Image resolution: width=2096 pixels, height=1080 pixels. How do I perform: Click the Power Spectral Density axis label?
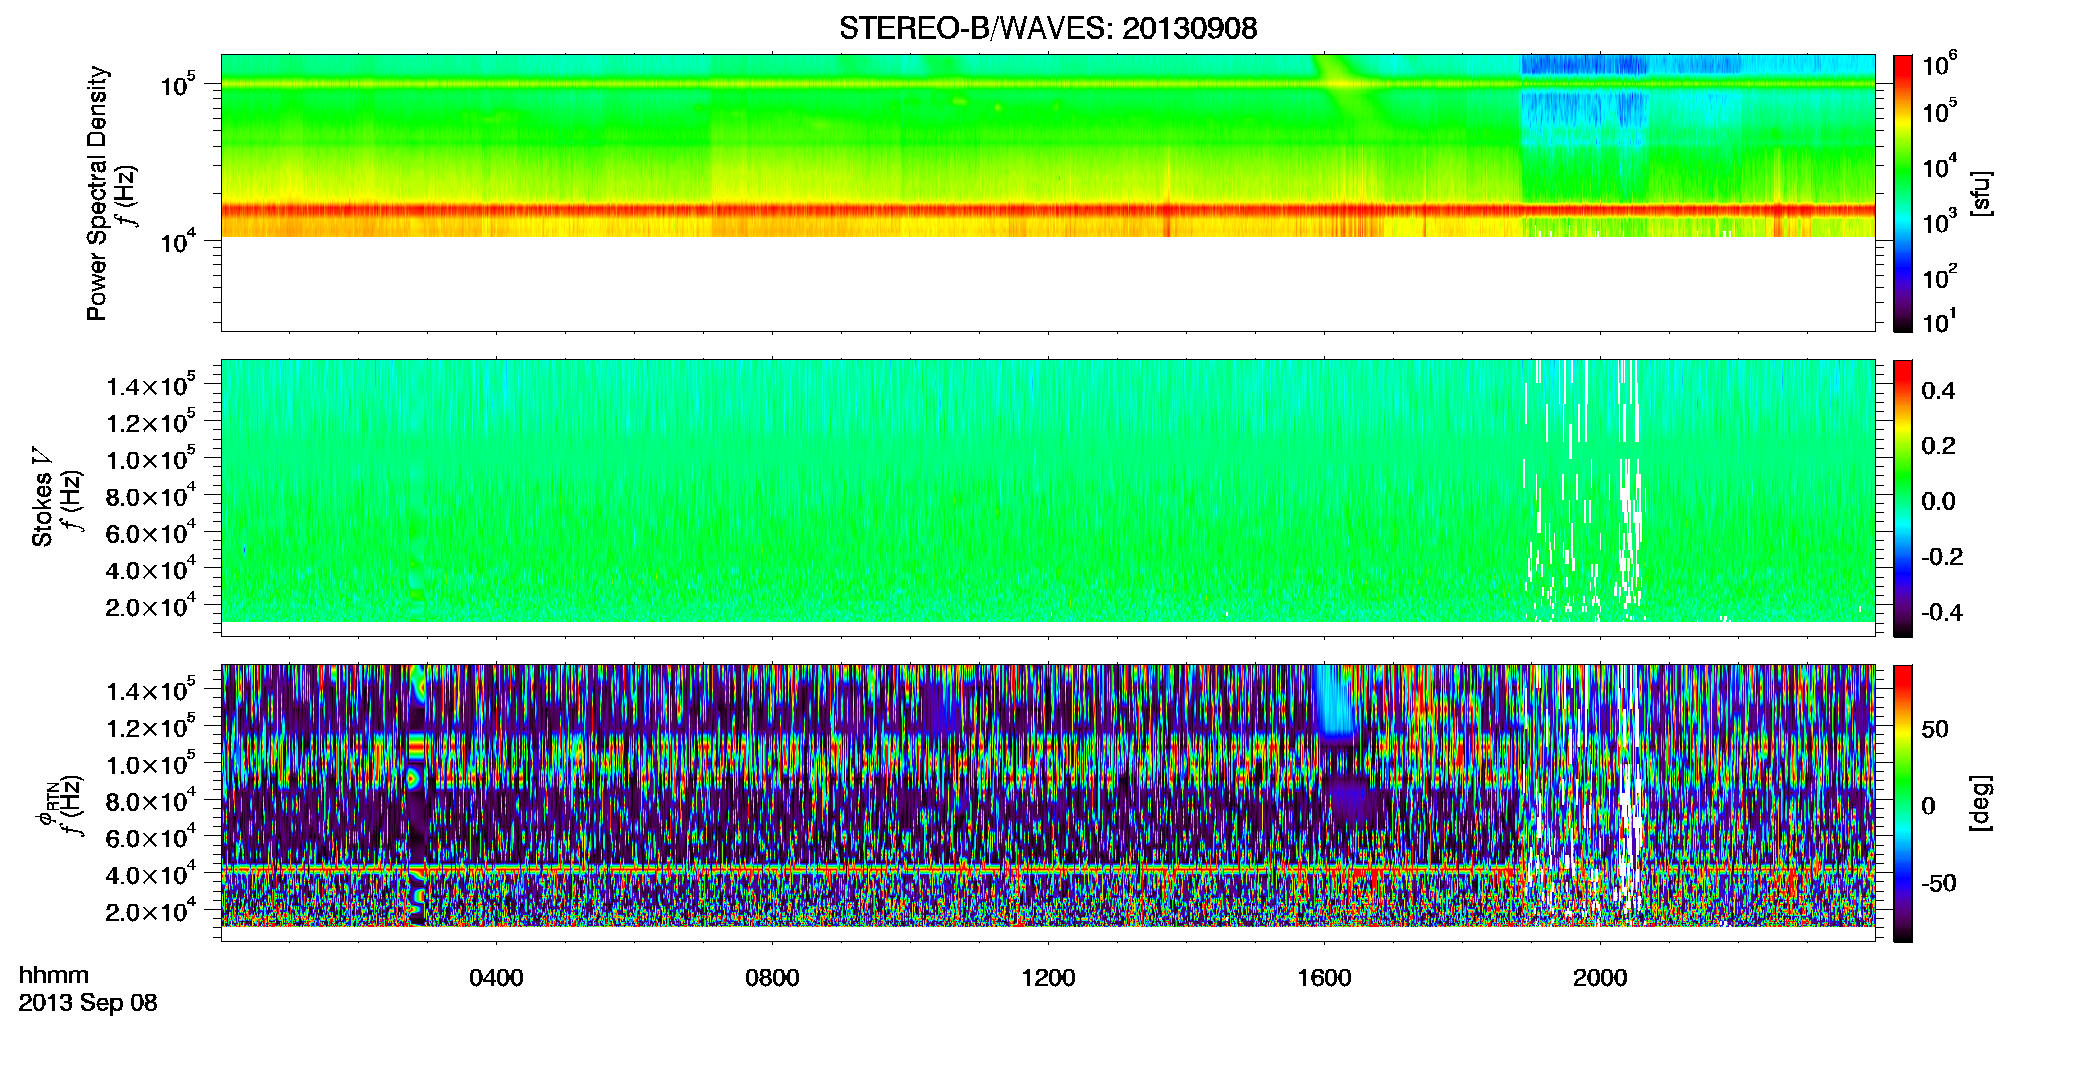(x=97, y=193)
